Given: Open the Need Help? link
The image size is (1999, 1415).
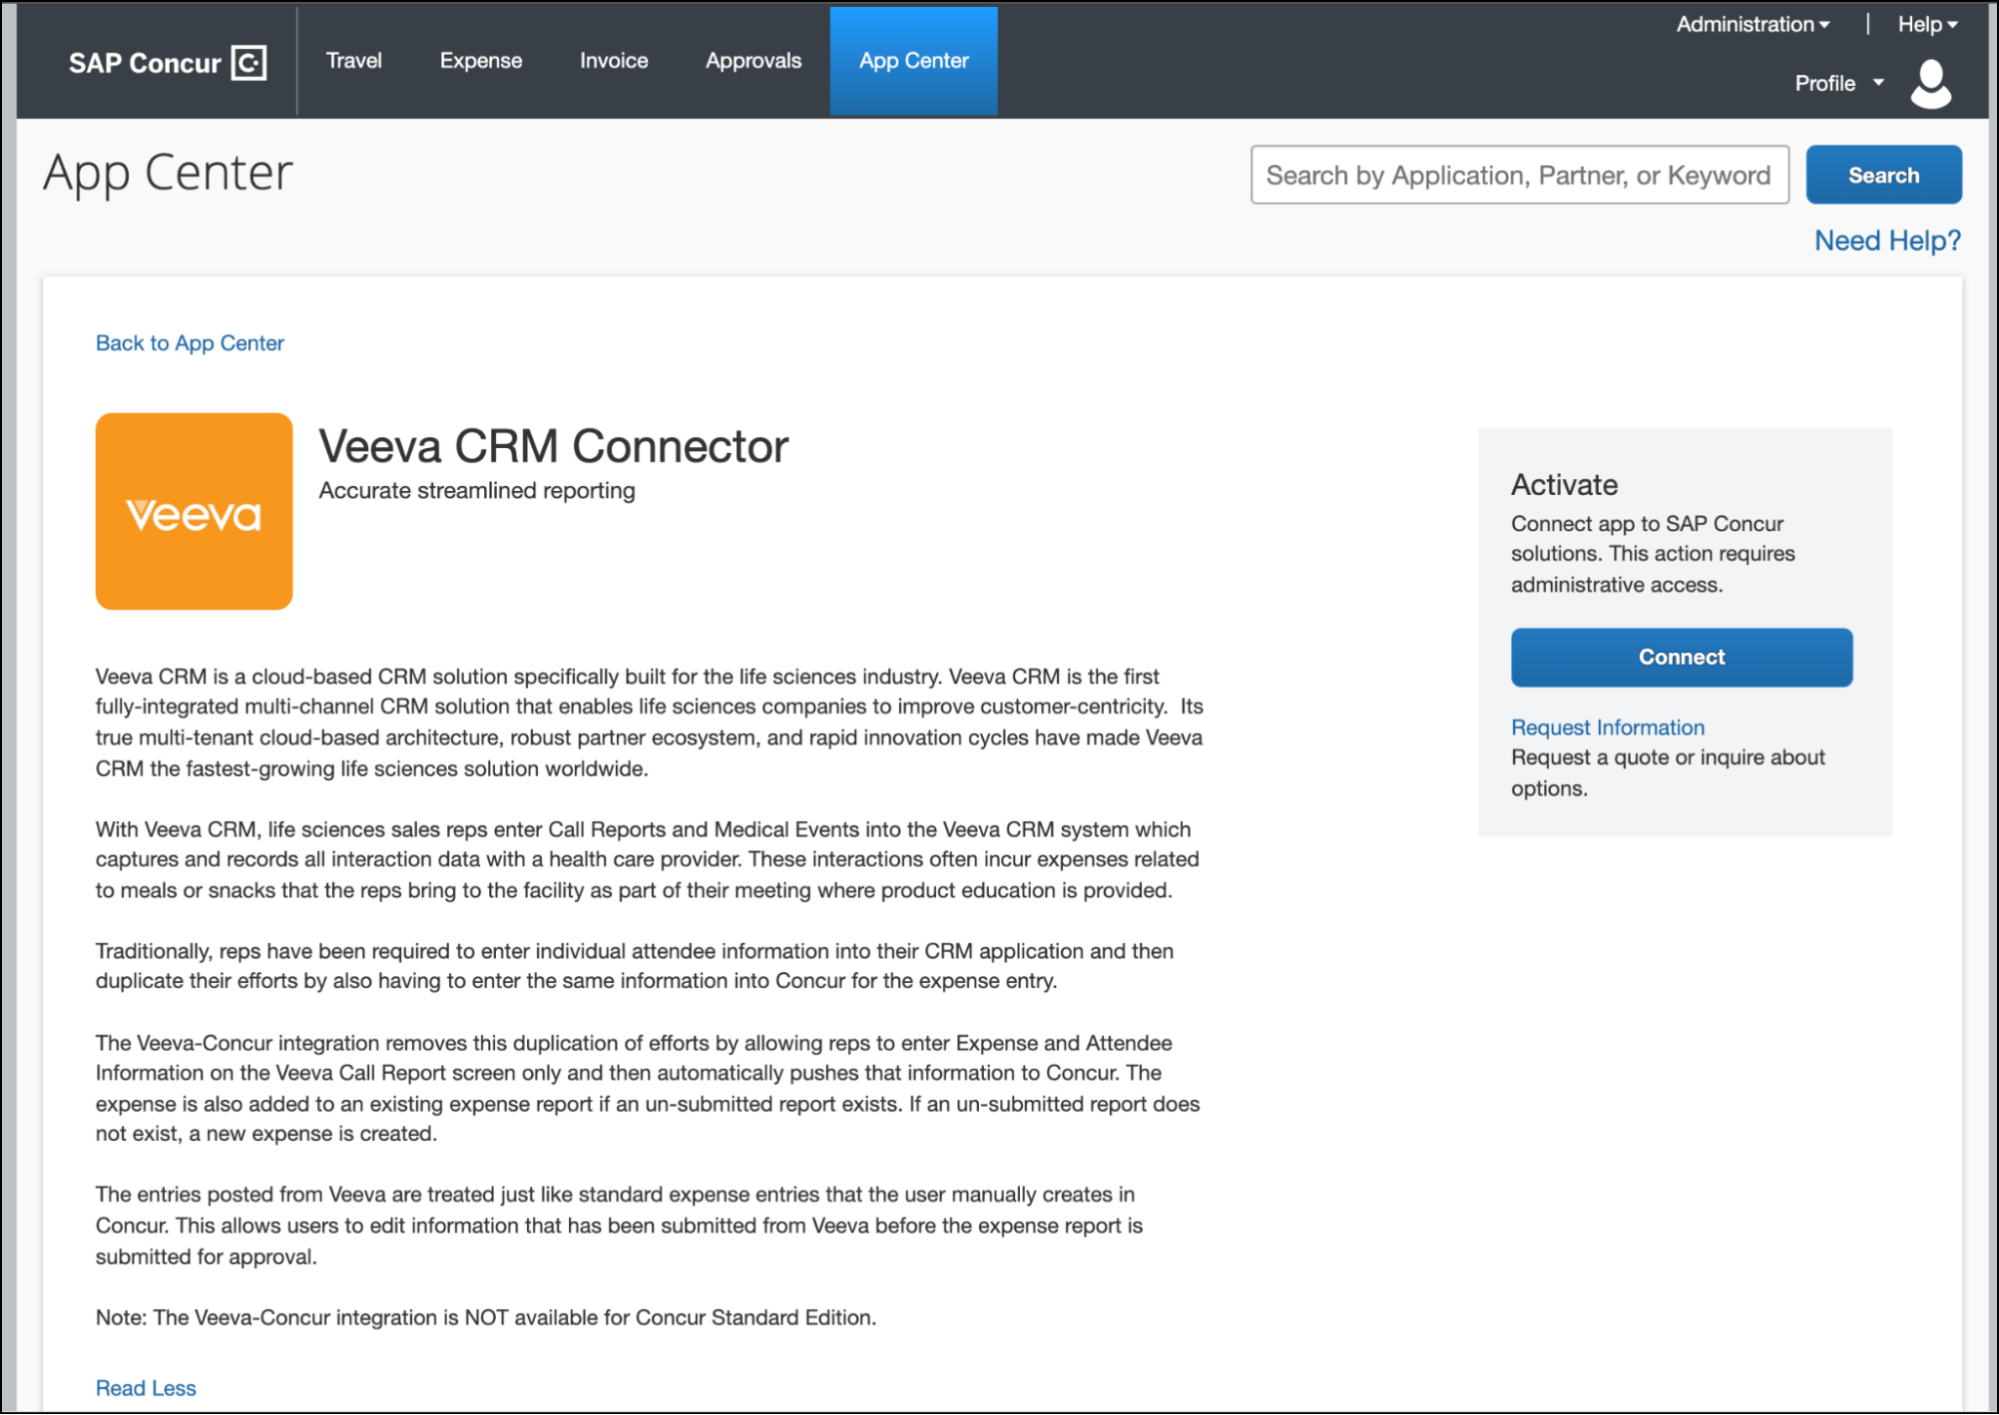Looking at the screenshot, I should 1887,241.
